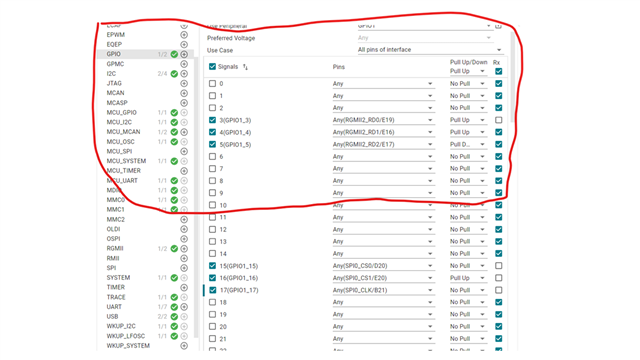The height and width of the screenshot is (360, 640).
Task: Click the plus icon in the UART row
Action: coord(184,307)
